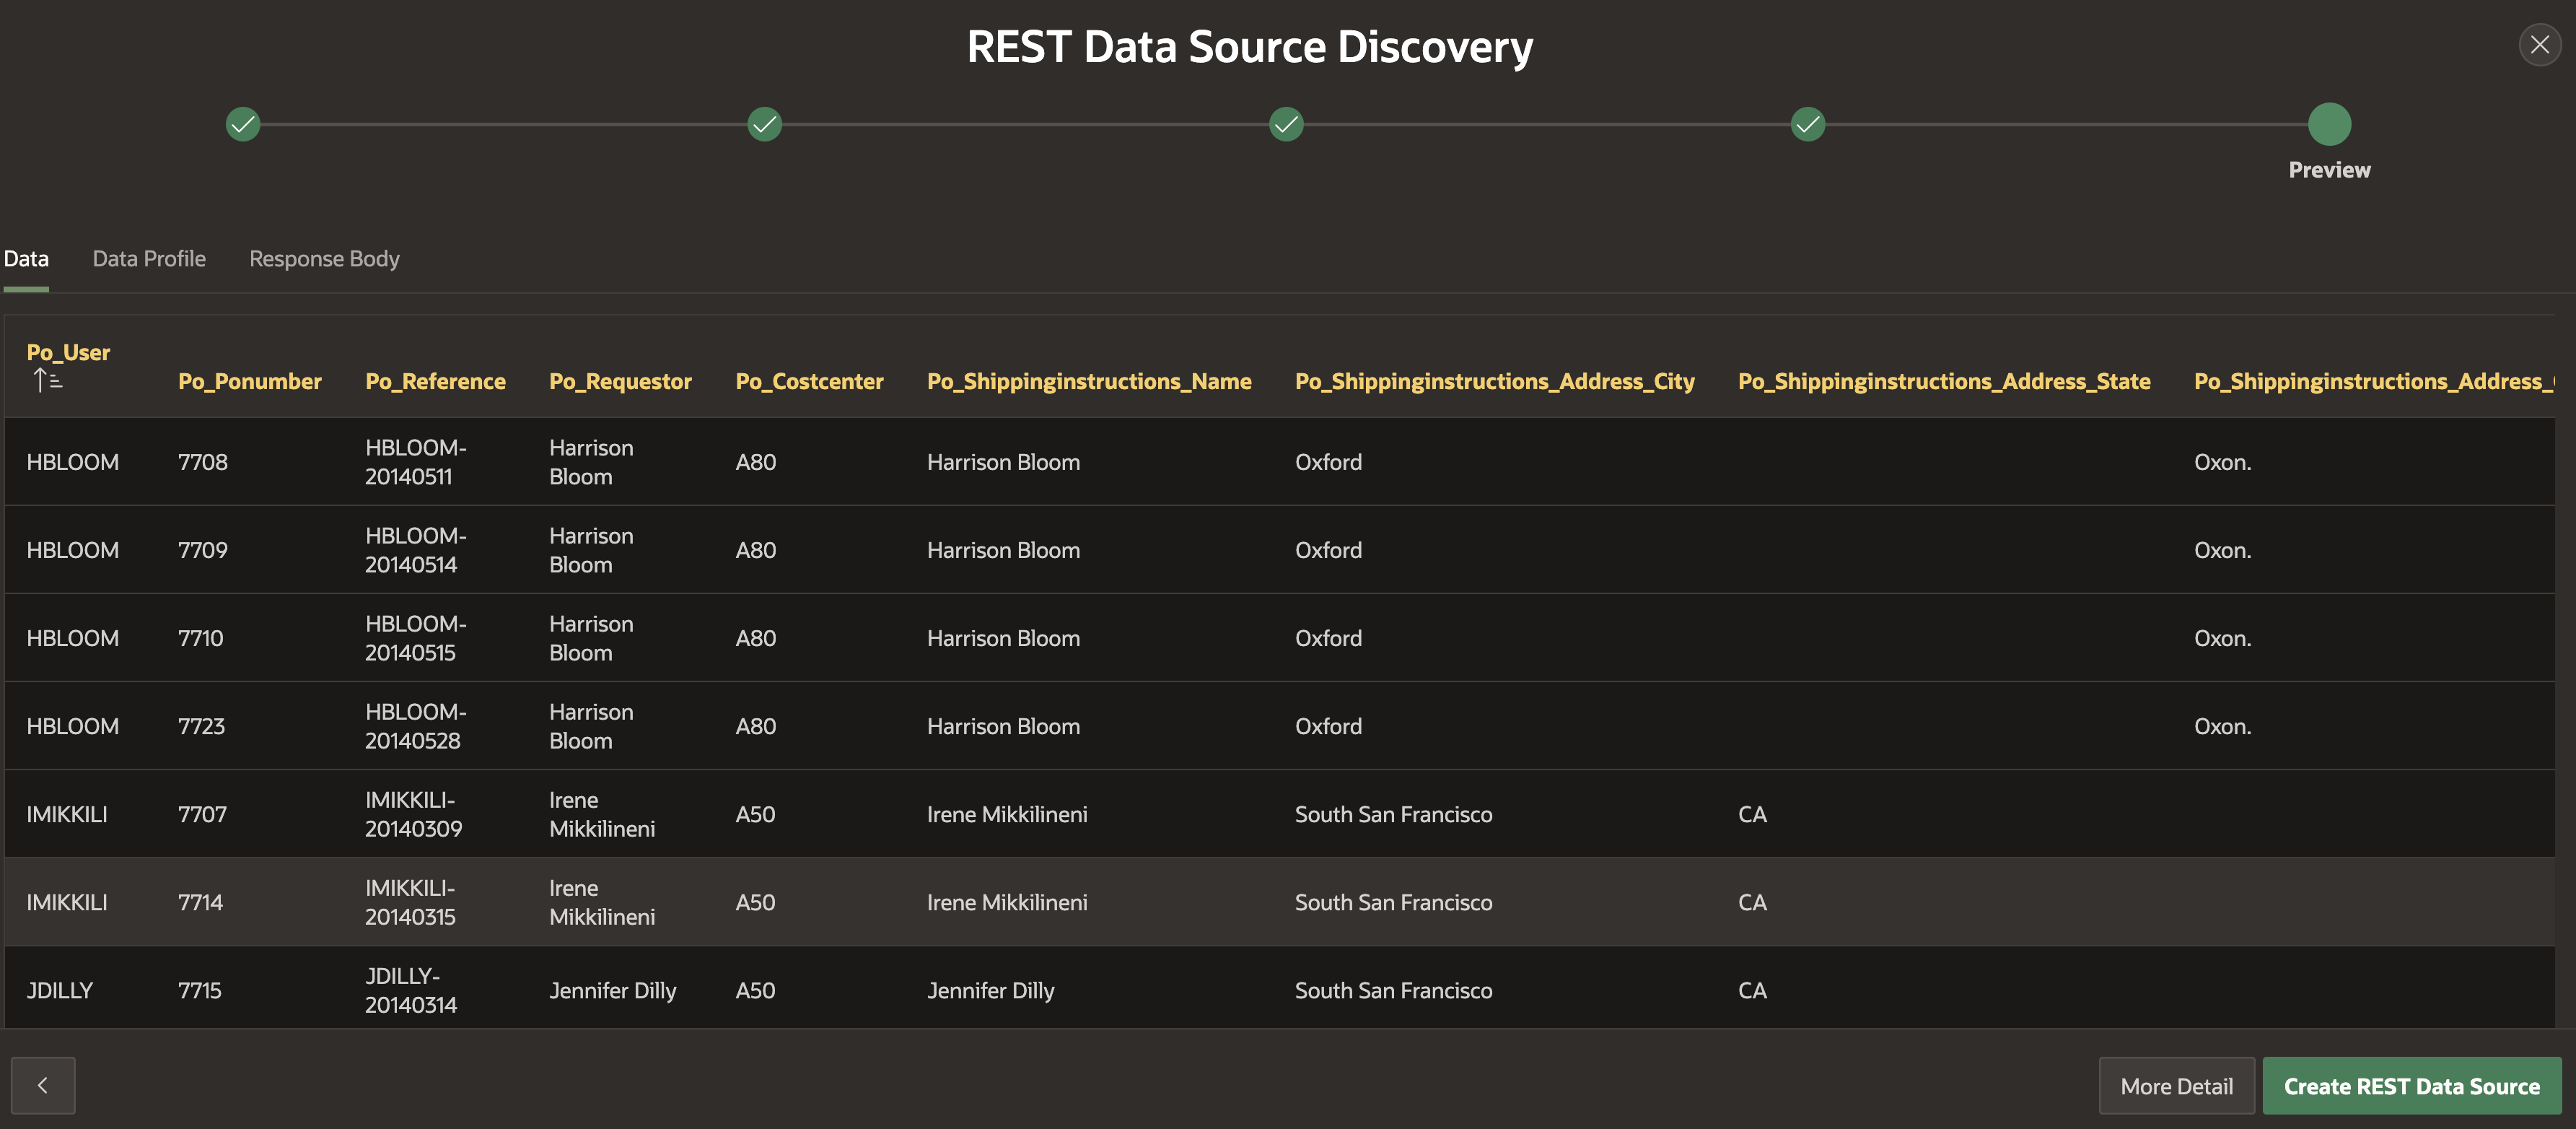This screenshot has height=1129, width=2576.
Task: Open the Response Body tab
Action: [x=324, y=259]
